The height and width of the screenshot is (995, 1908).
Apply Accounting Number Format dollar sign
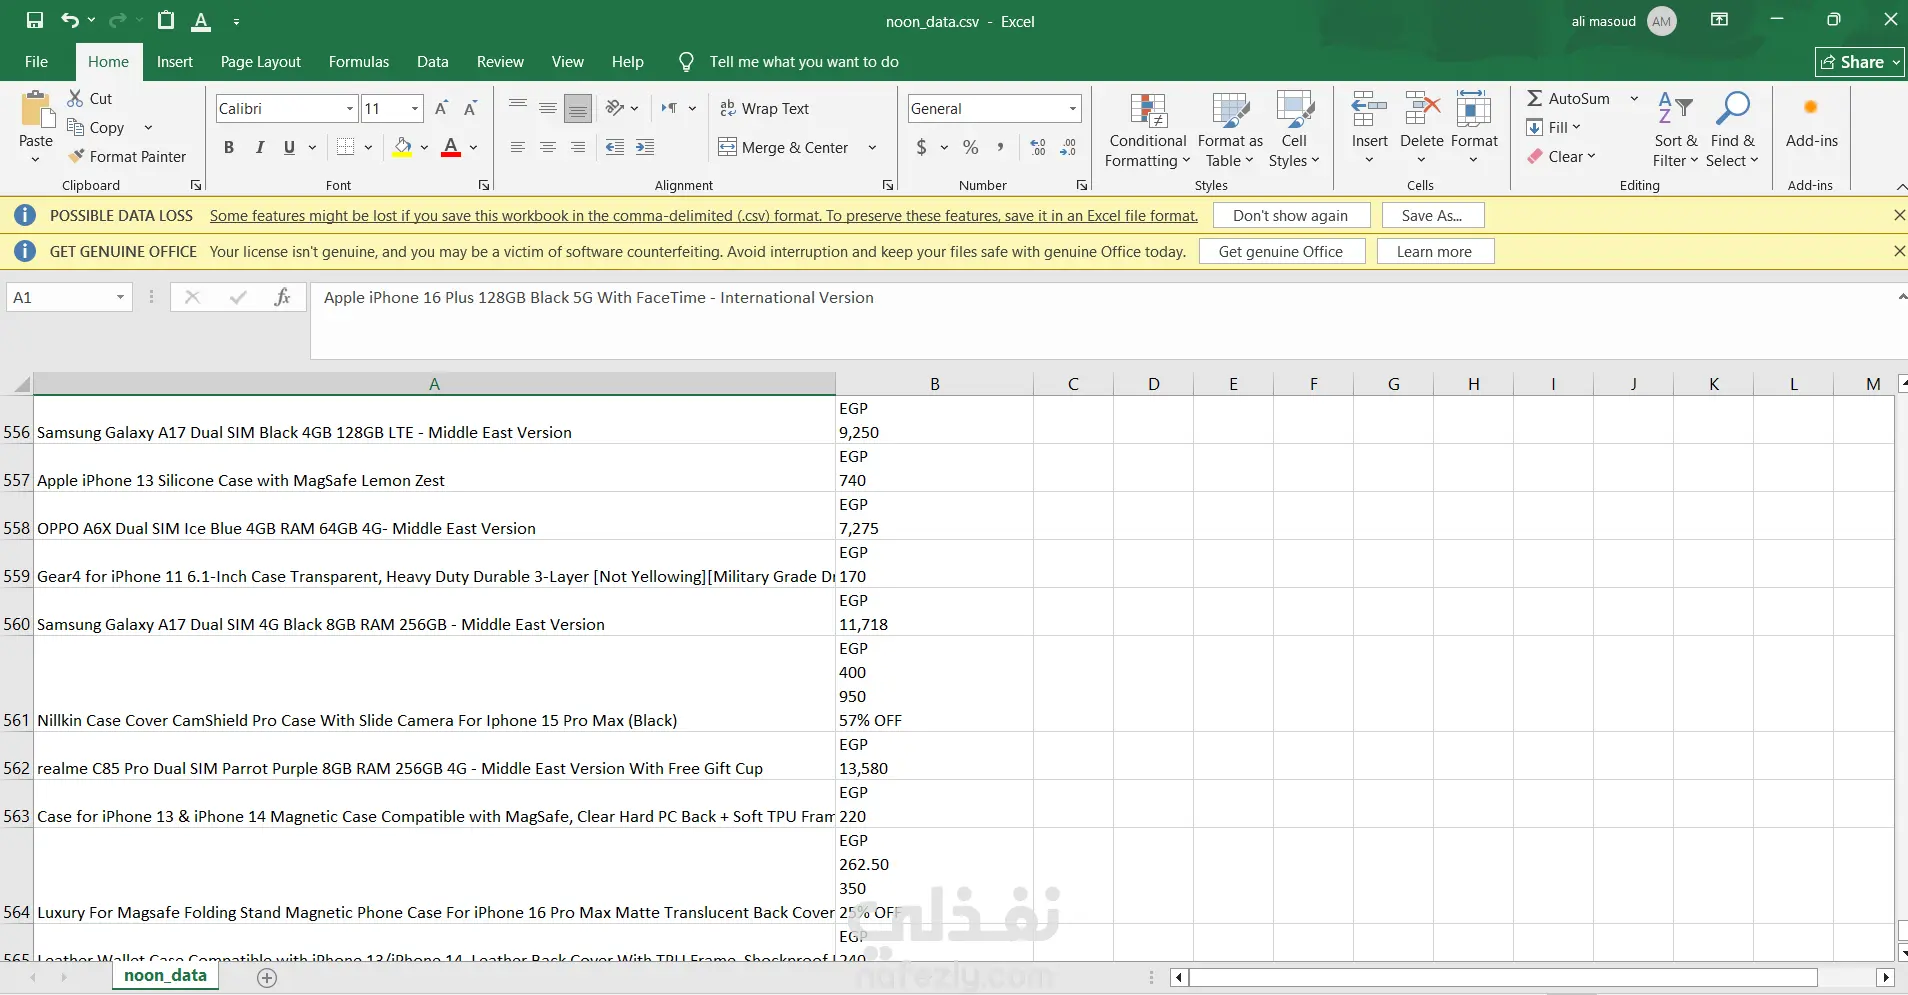click(921, 147)
